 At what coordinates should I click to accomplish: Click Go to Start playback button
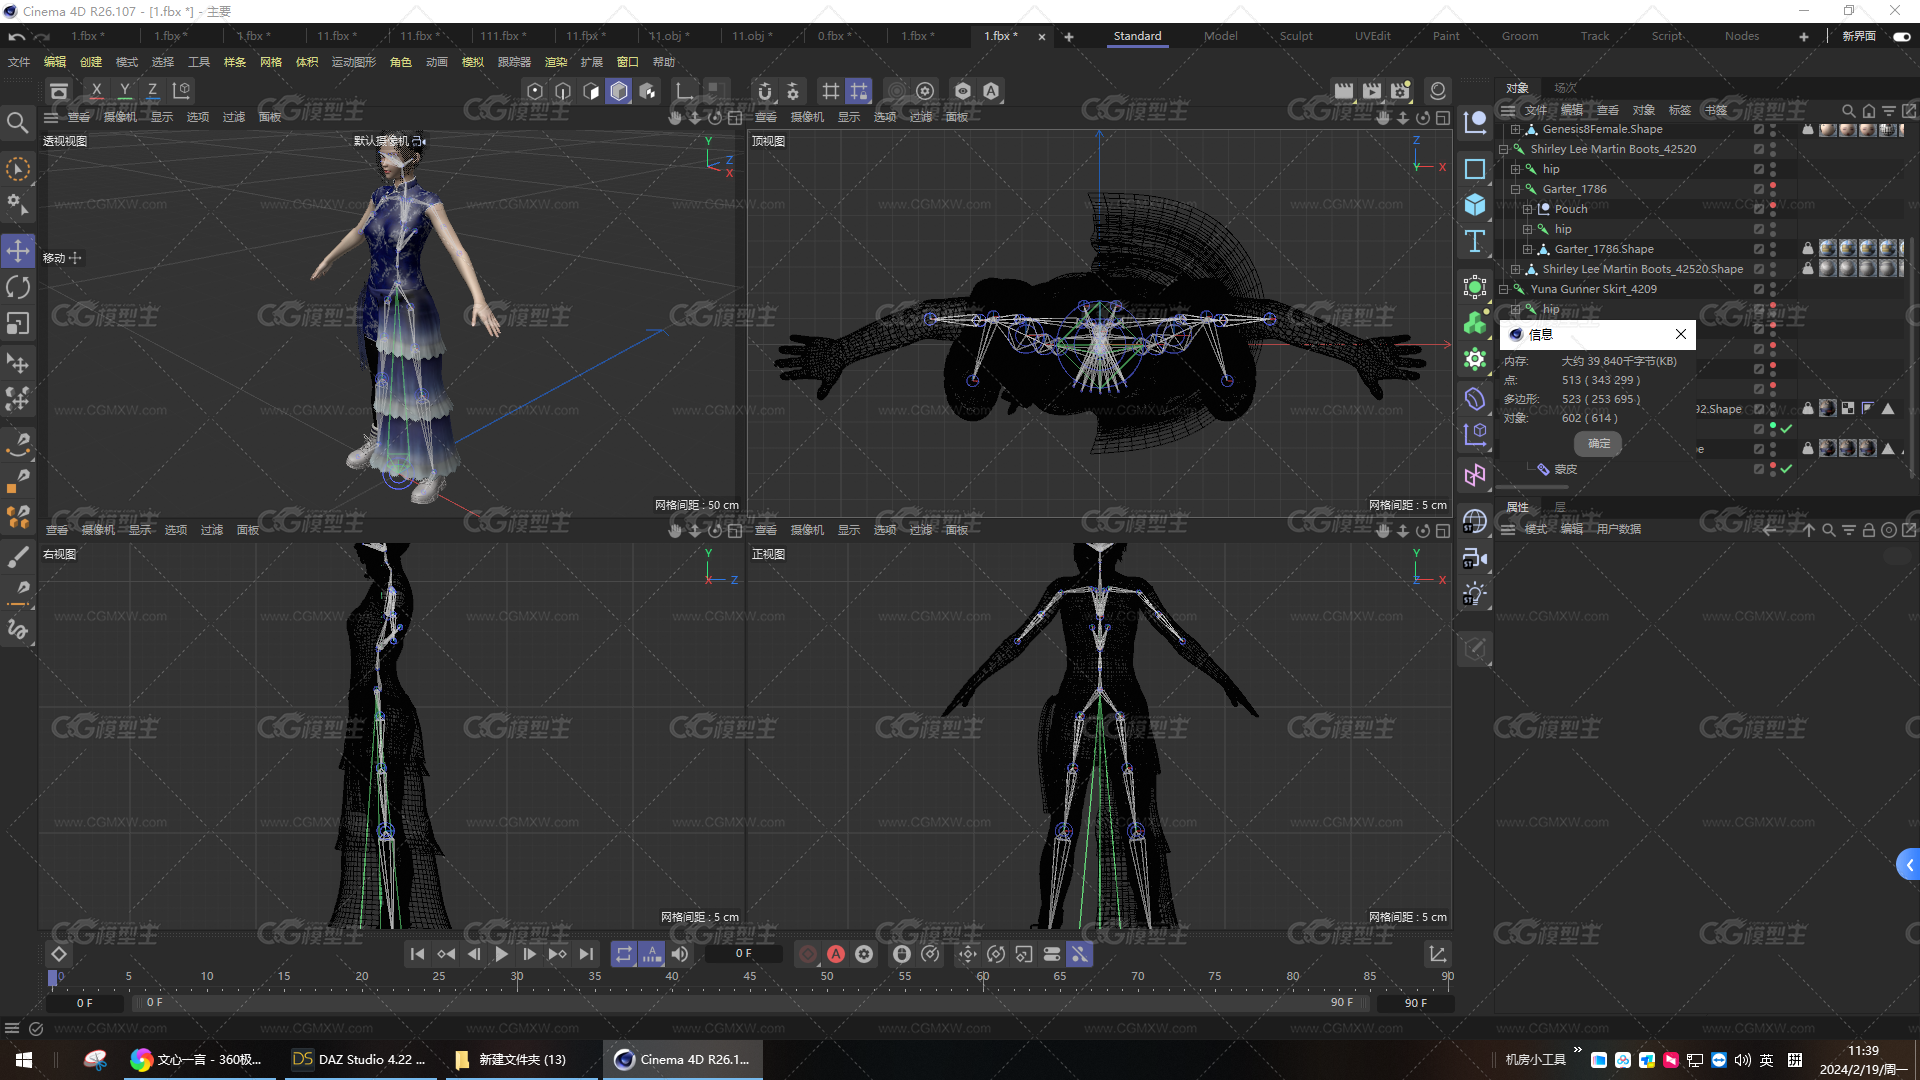[418, 954]
